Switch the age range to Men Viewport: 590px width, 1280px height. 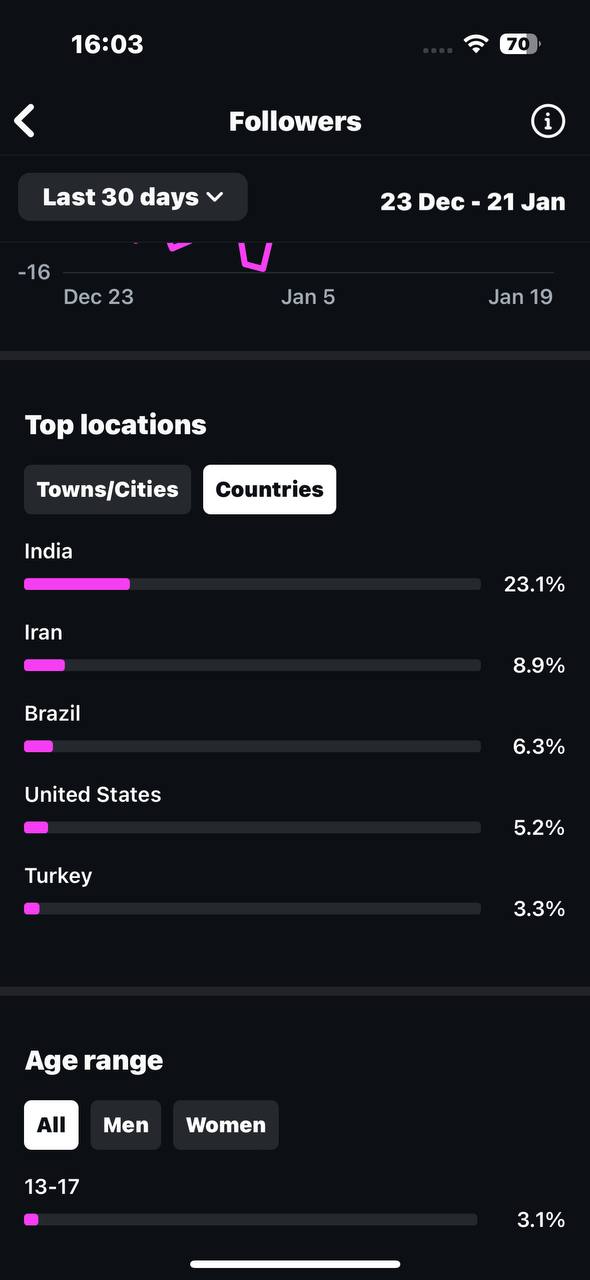[126, 1125]
